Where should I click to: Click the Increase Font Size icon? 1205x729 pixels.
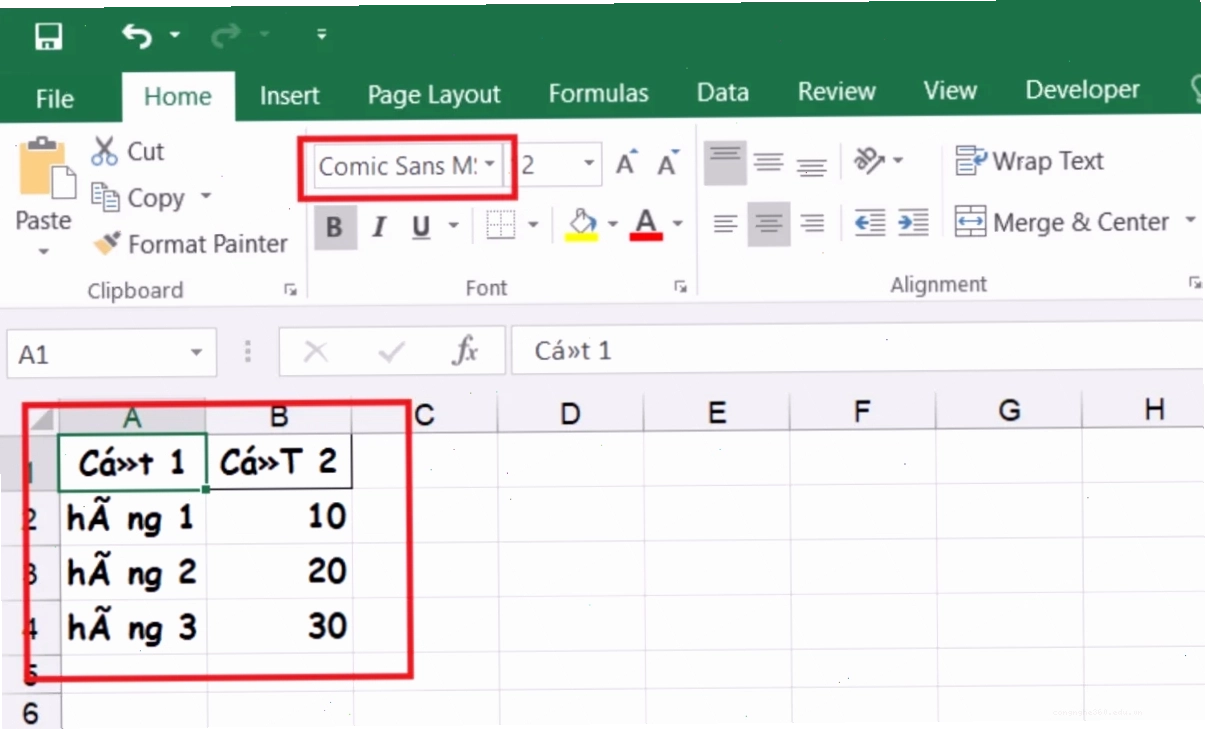[628, 163]
